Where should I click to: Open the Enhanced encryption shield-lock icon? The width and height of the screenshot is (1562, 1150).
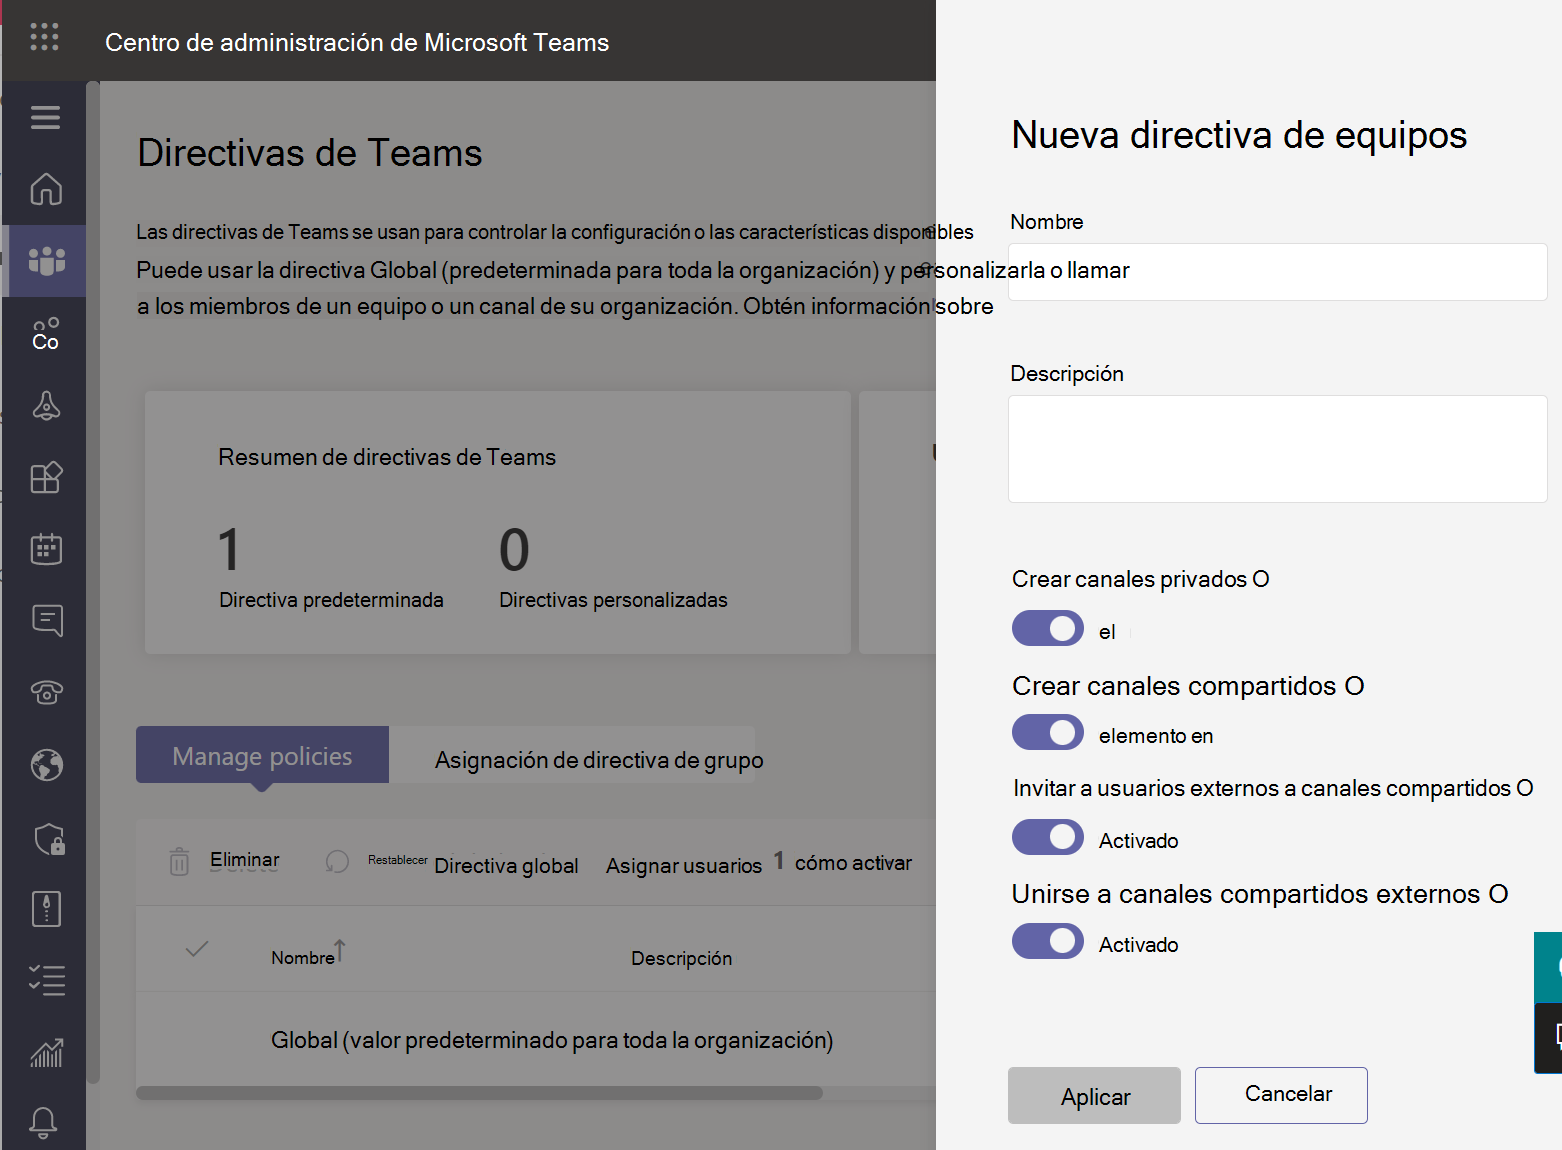pos(49,838)
